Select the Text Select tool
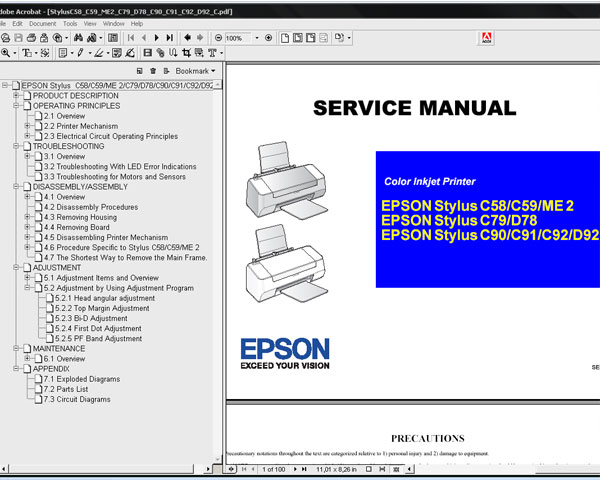This screenshot has height=480, width=600. pos(27,53)
